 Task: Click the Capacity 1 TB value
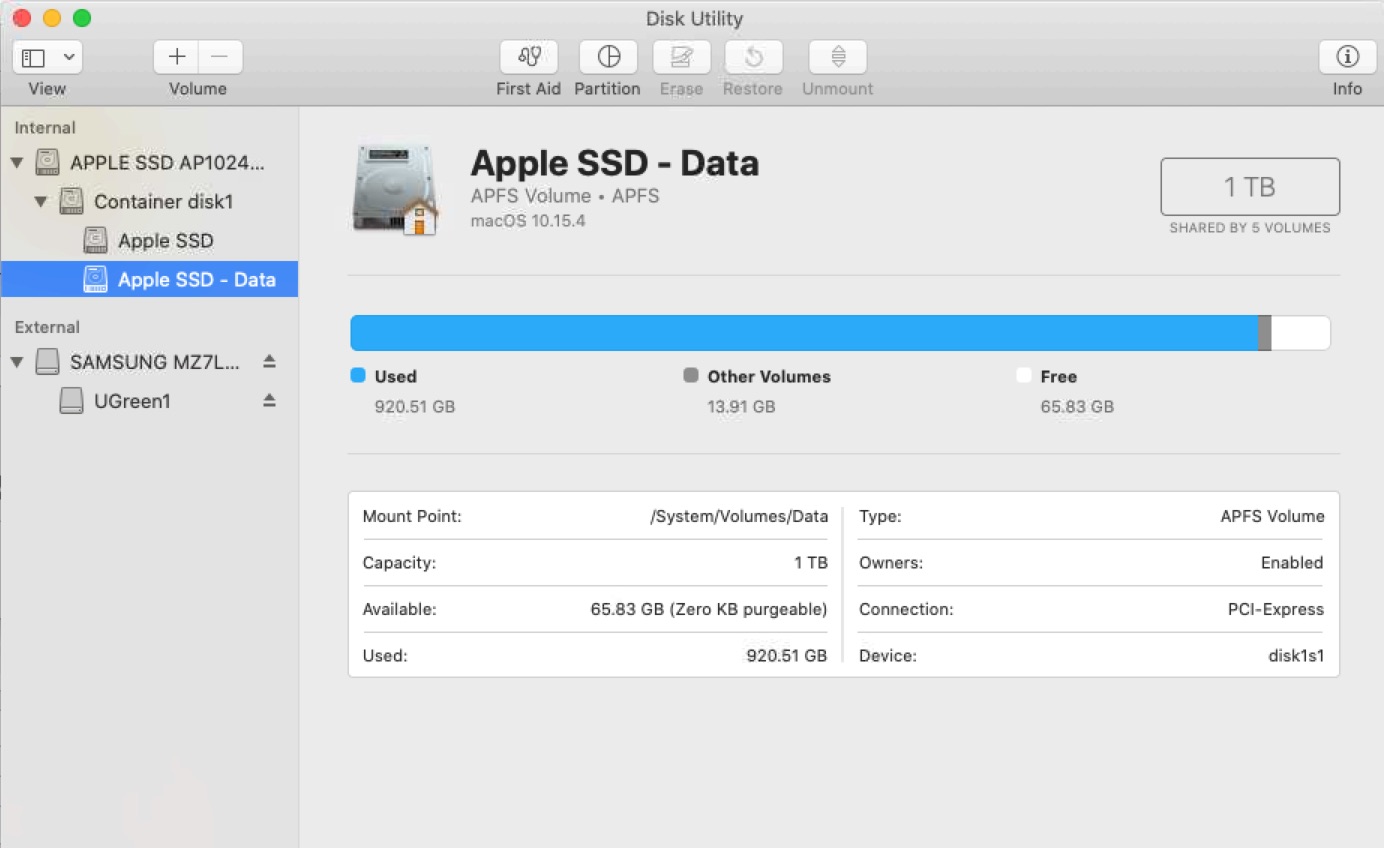(811, 563)
